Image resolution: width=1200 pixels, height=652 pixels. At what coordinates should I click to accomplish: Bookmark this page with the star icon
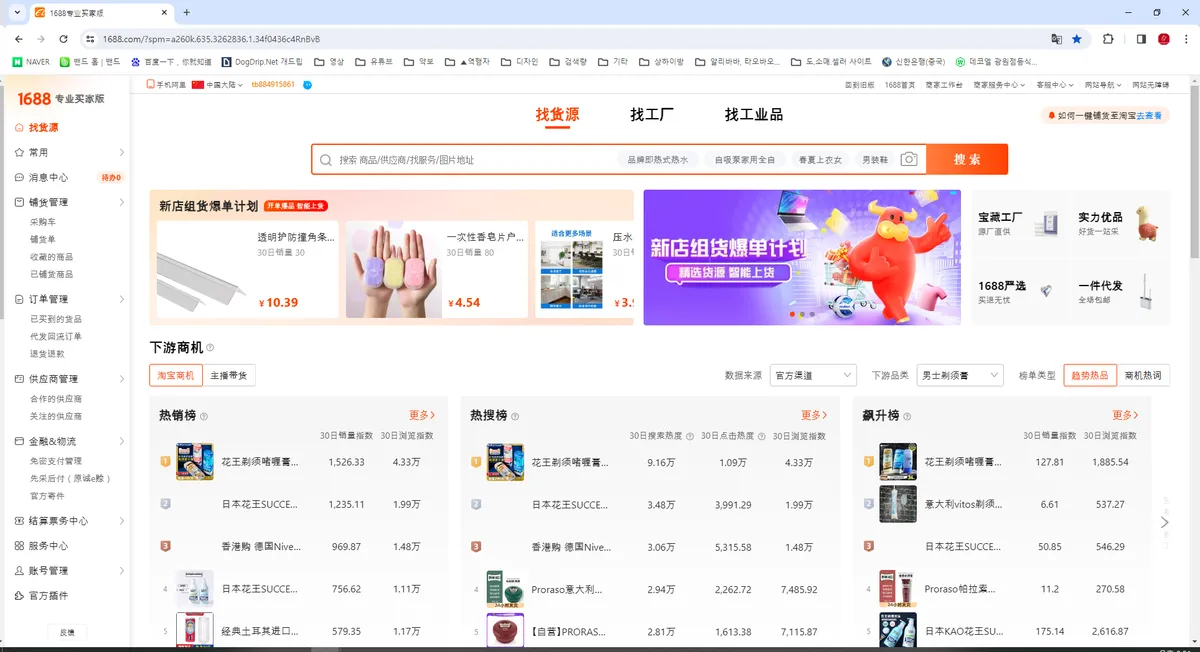[x=1077, y=39]
